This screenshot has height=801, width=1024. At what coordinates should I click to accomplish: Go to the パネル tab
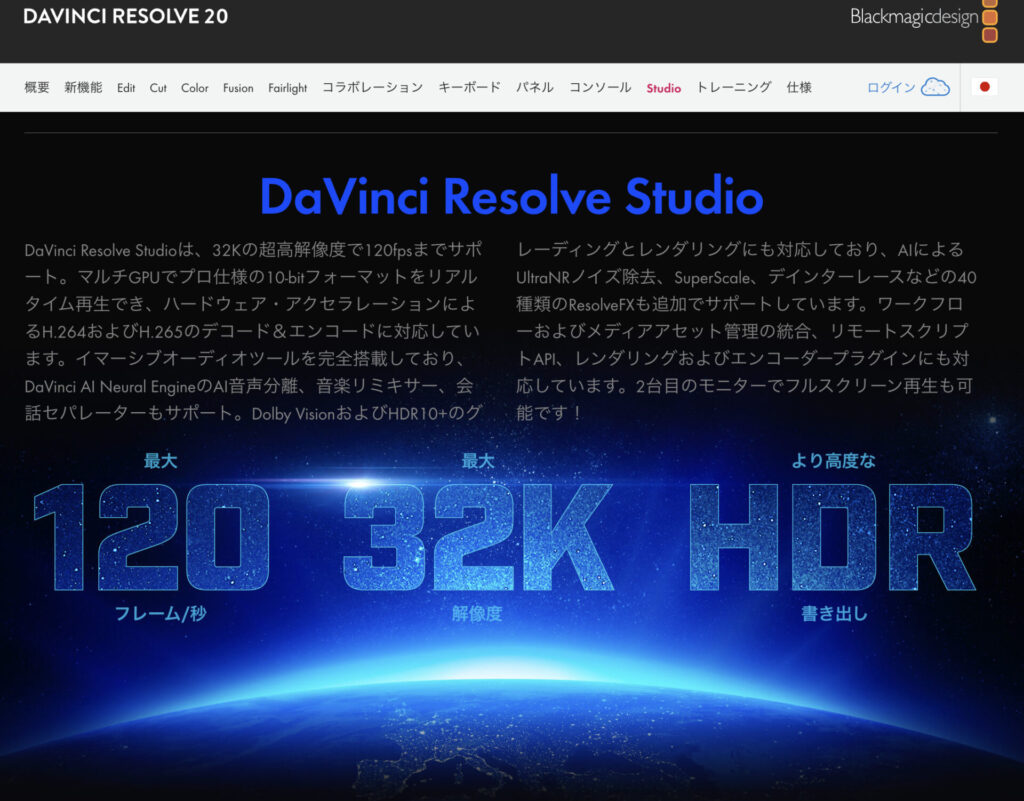click(534, 88)
